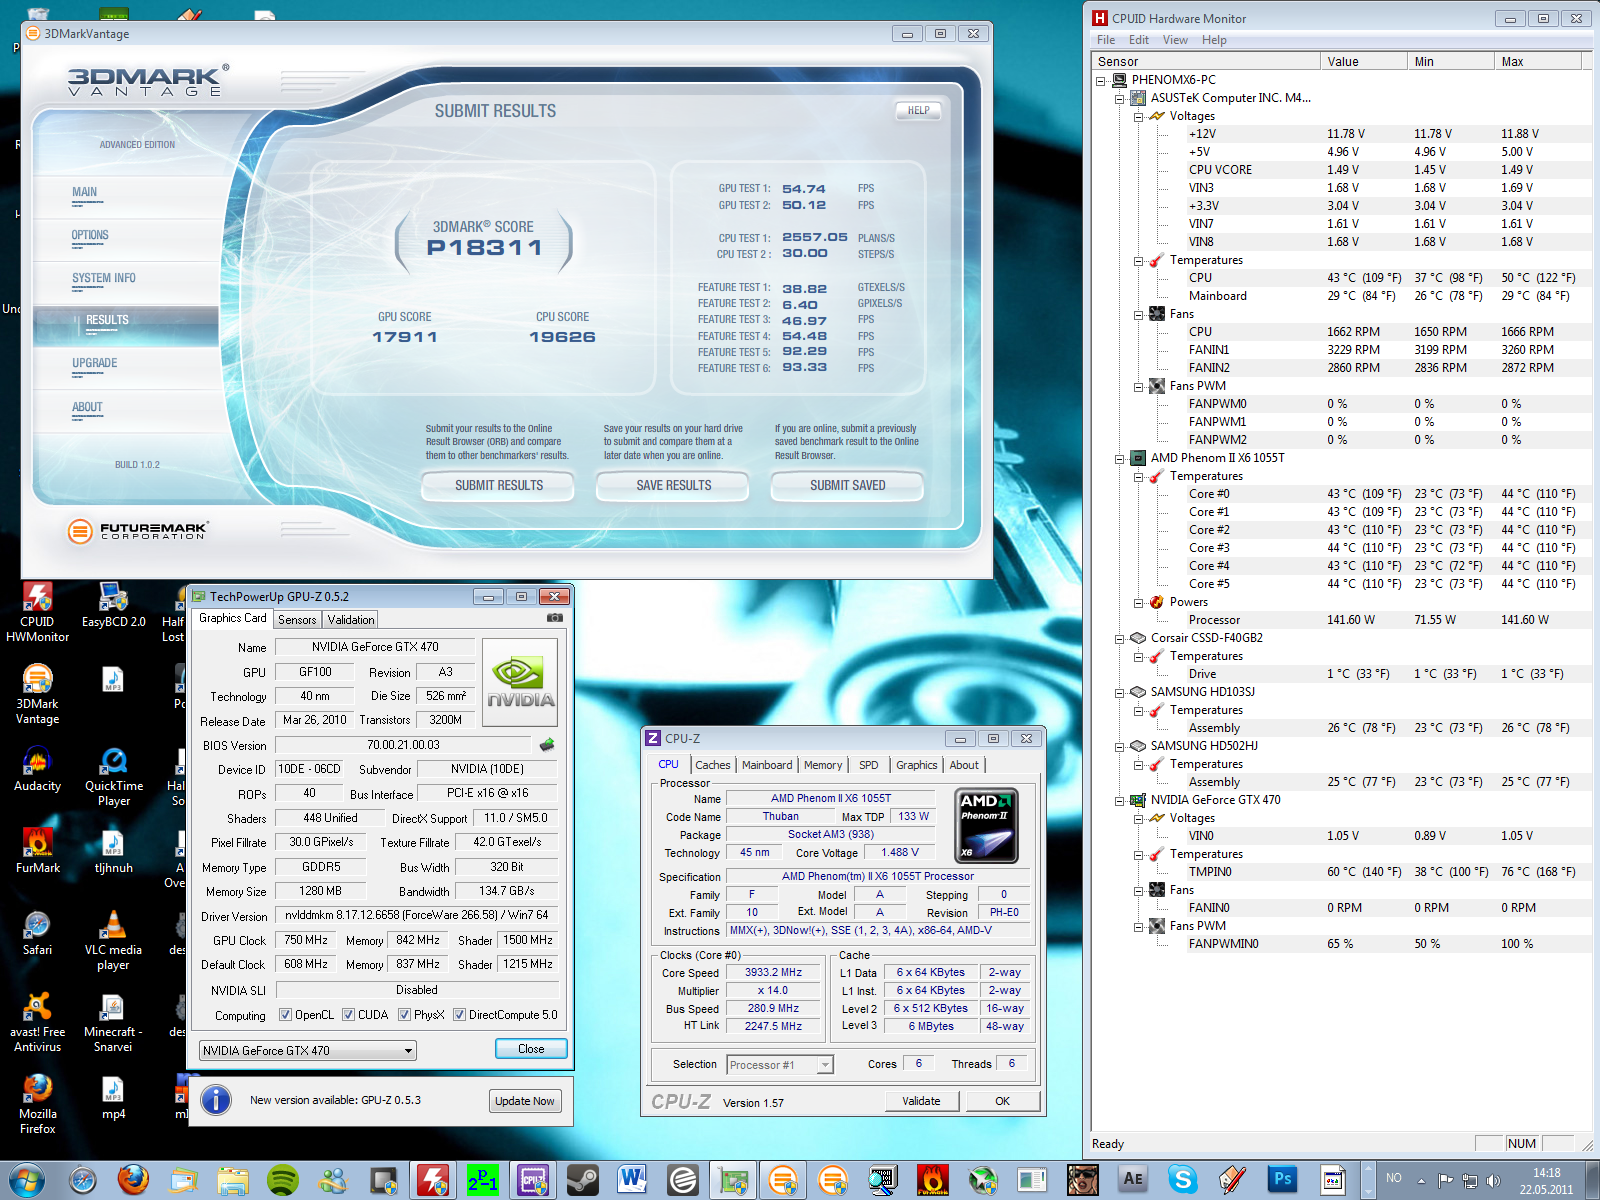Viewport: 1600px width, 1200px height.
Task: Collapse NVIDIA GeForce GTX 470 node in HWMonitor
Action: coord(1120,800)
